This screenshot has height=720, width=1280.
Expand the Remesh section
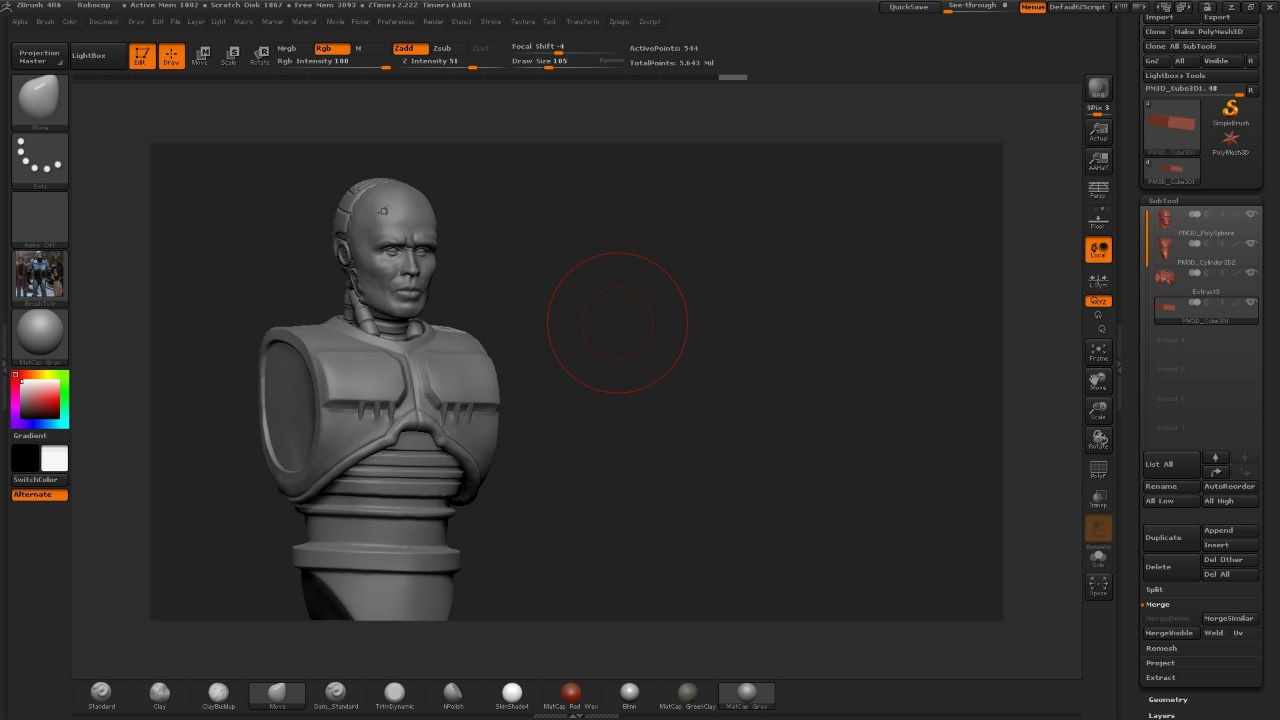(1161, 649)
